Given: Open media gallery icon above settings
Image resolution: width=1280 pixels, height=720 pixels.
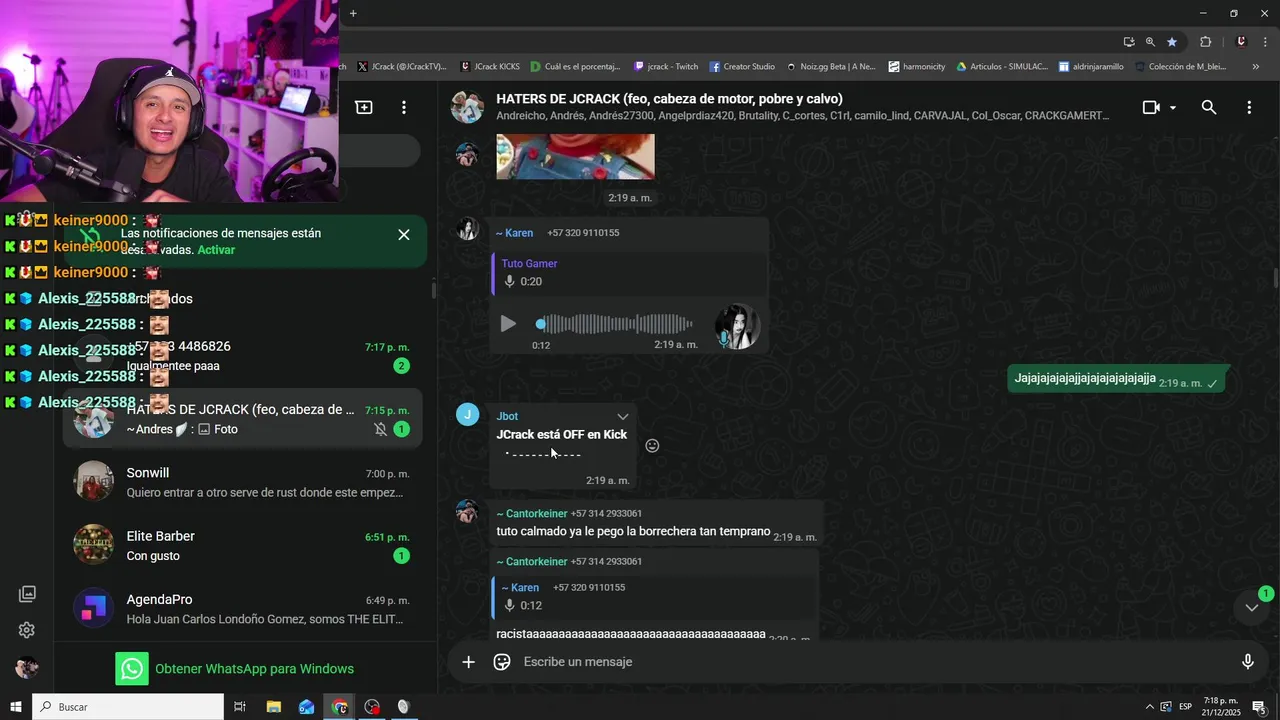Looking at the screenshot, I should [27, 594].
